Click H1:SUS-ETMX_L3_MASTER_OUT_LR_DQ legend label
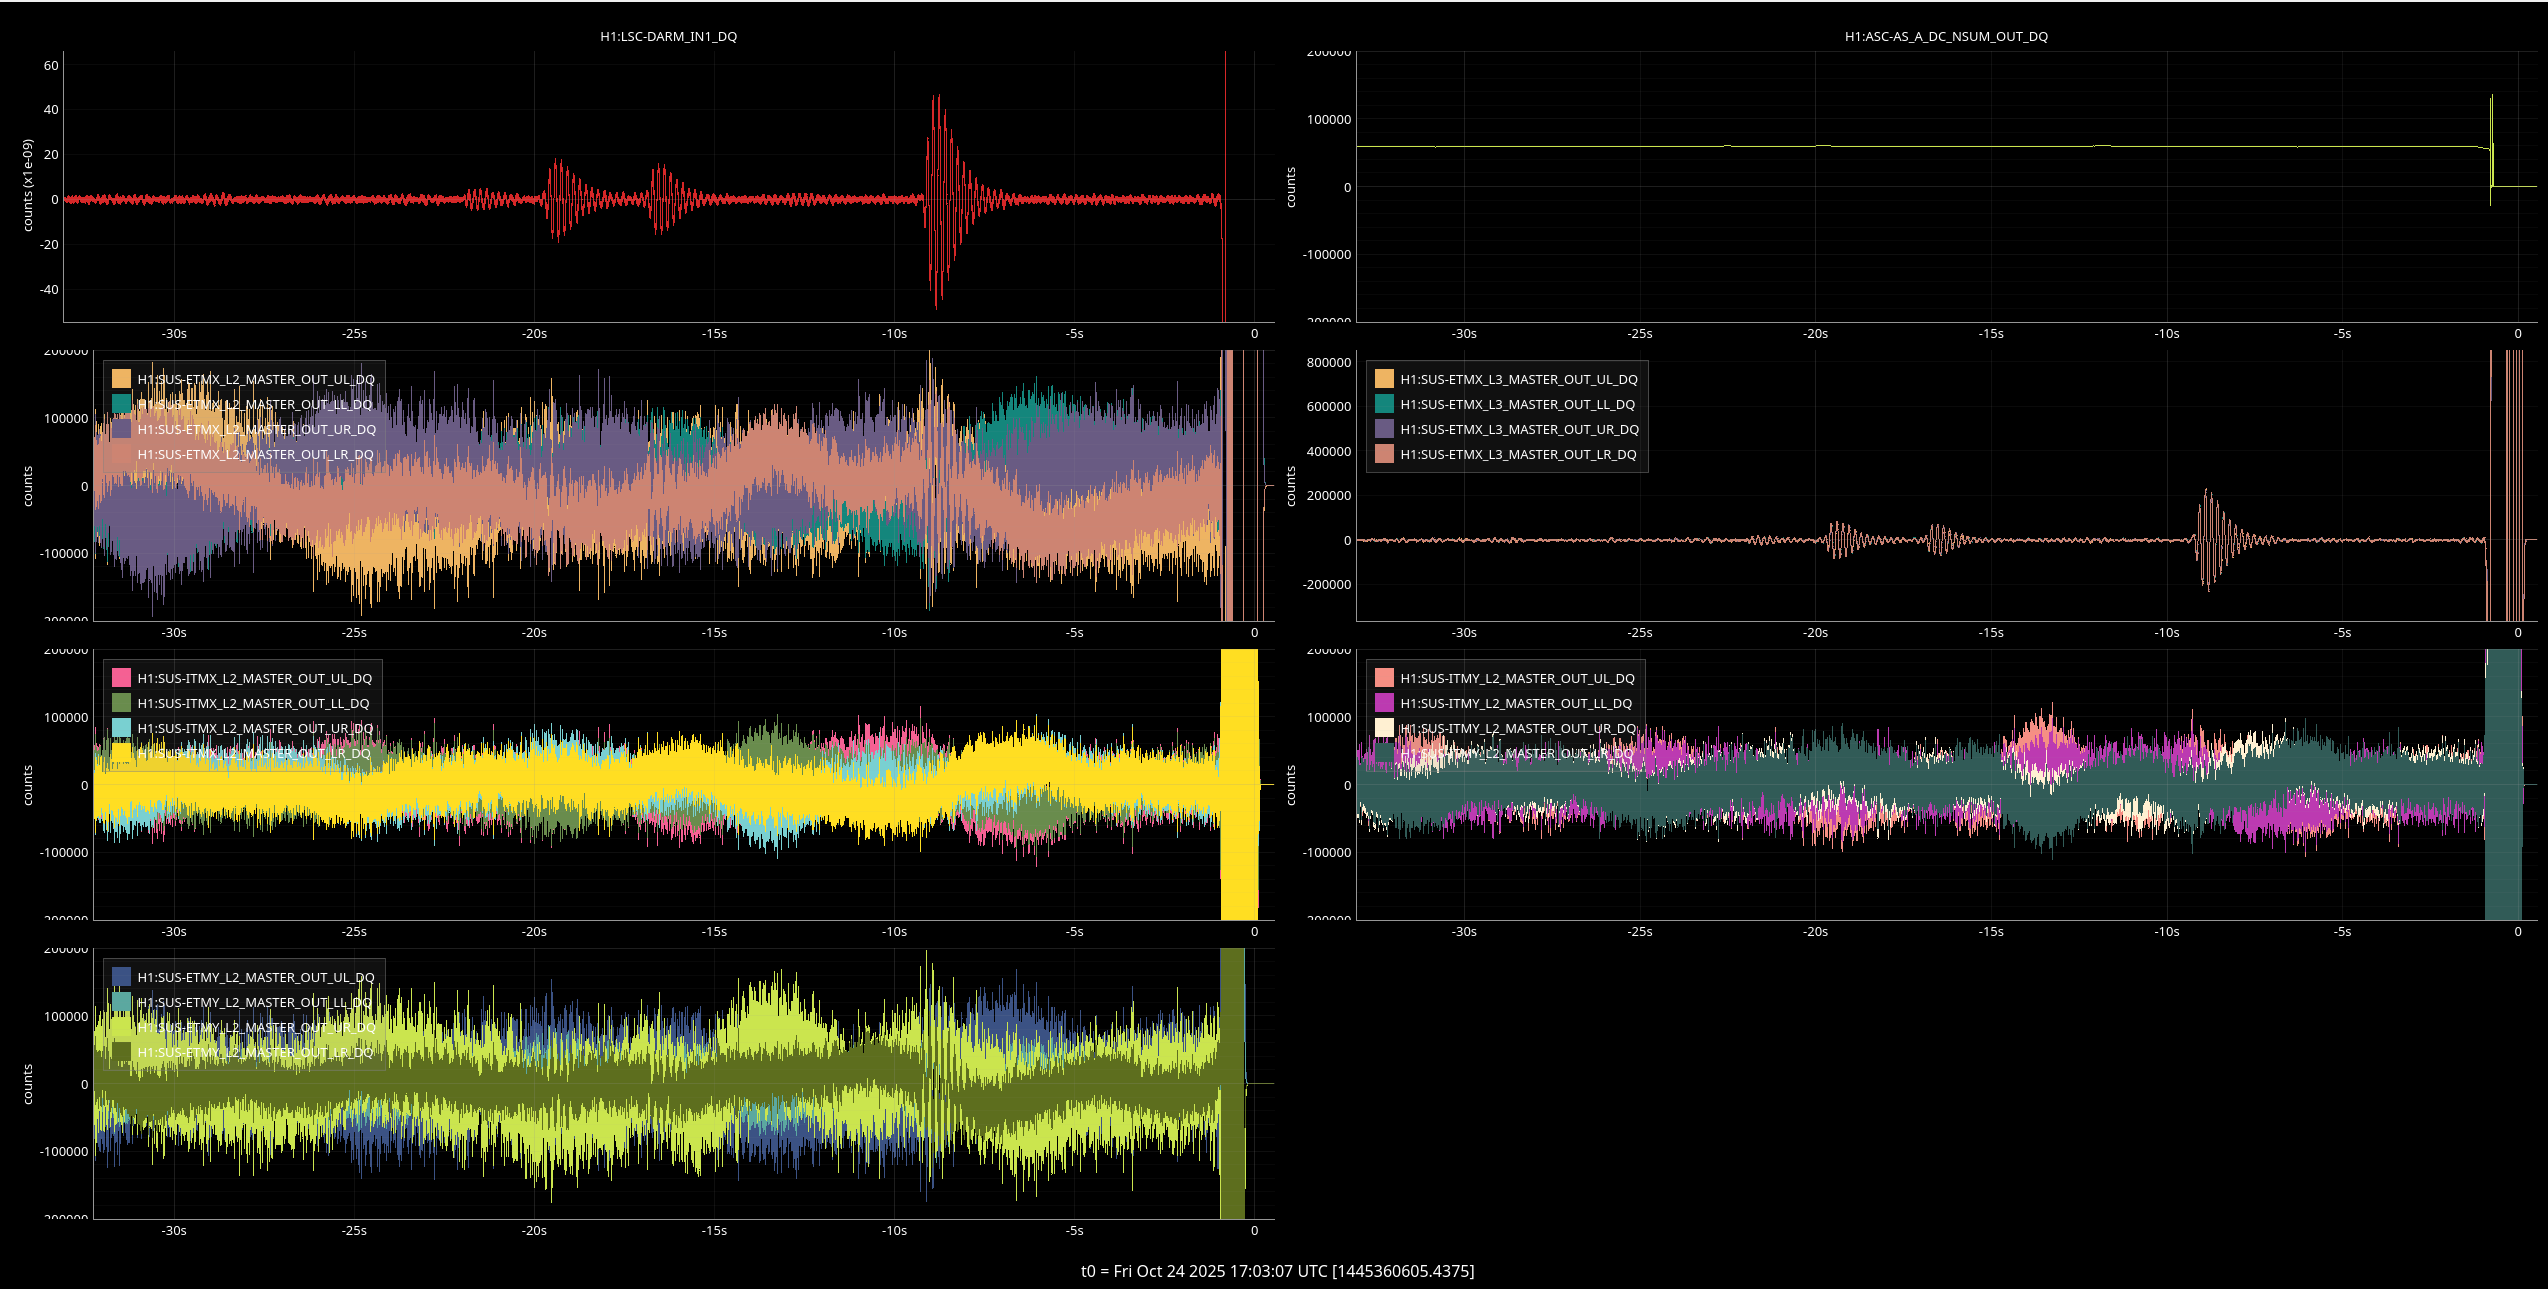The image size is (2548, 1289). [1518, 455]
